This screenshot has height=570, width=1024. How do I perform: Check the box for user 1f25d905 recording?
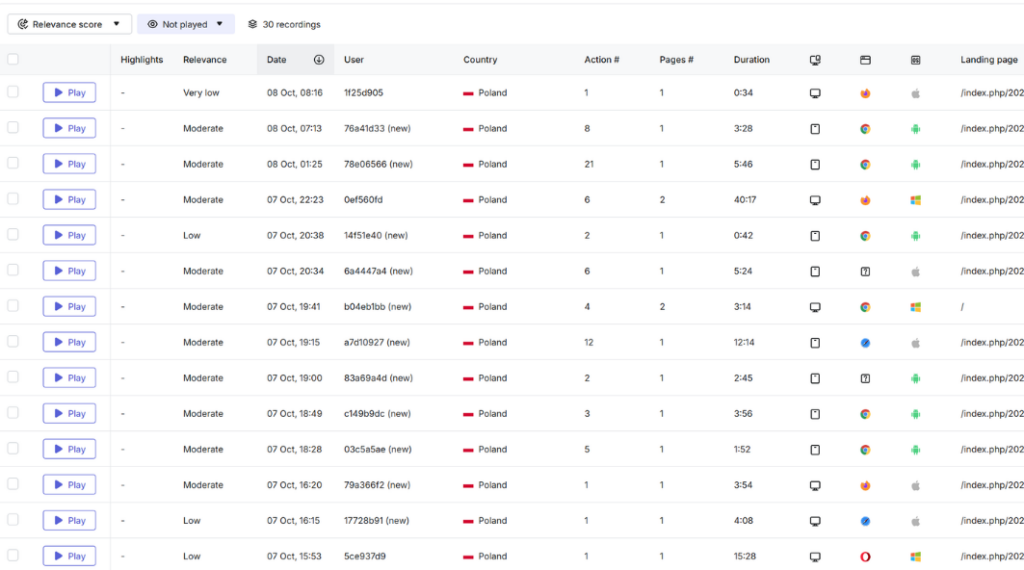click(13, 92)
